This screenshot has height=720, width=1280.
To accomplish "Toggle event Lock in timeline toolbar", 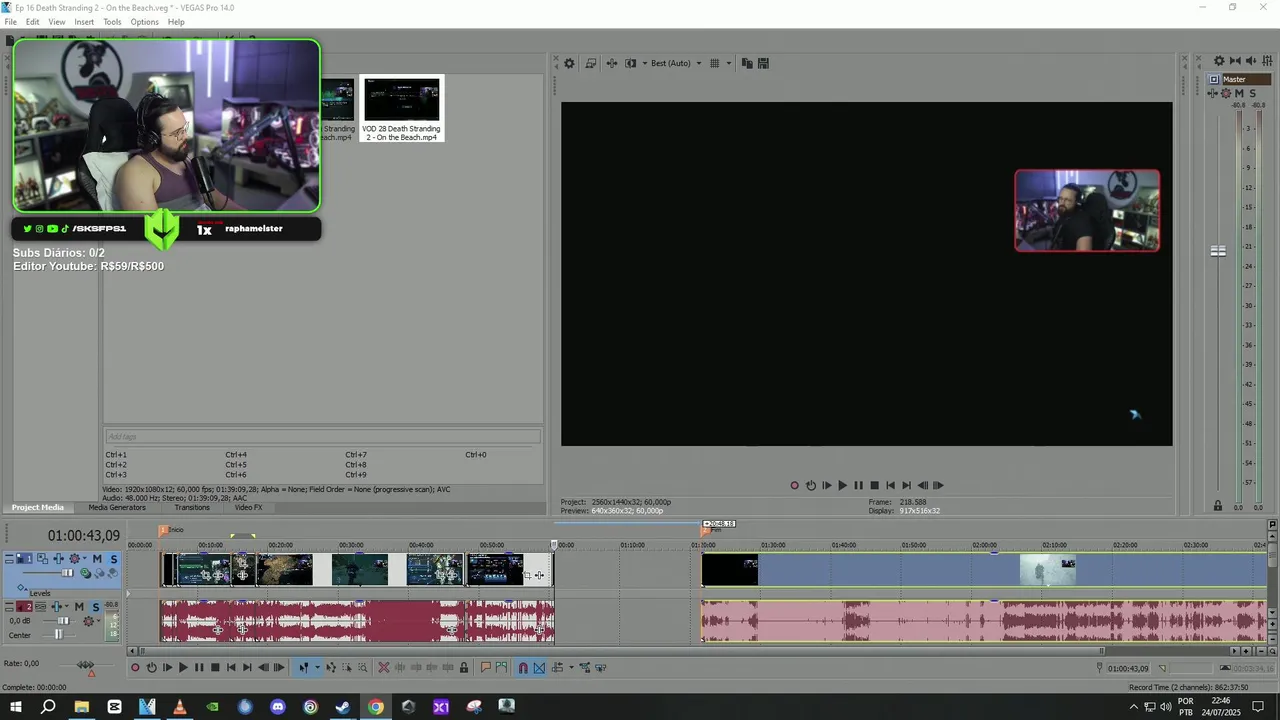I will click(463, 667).
